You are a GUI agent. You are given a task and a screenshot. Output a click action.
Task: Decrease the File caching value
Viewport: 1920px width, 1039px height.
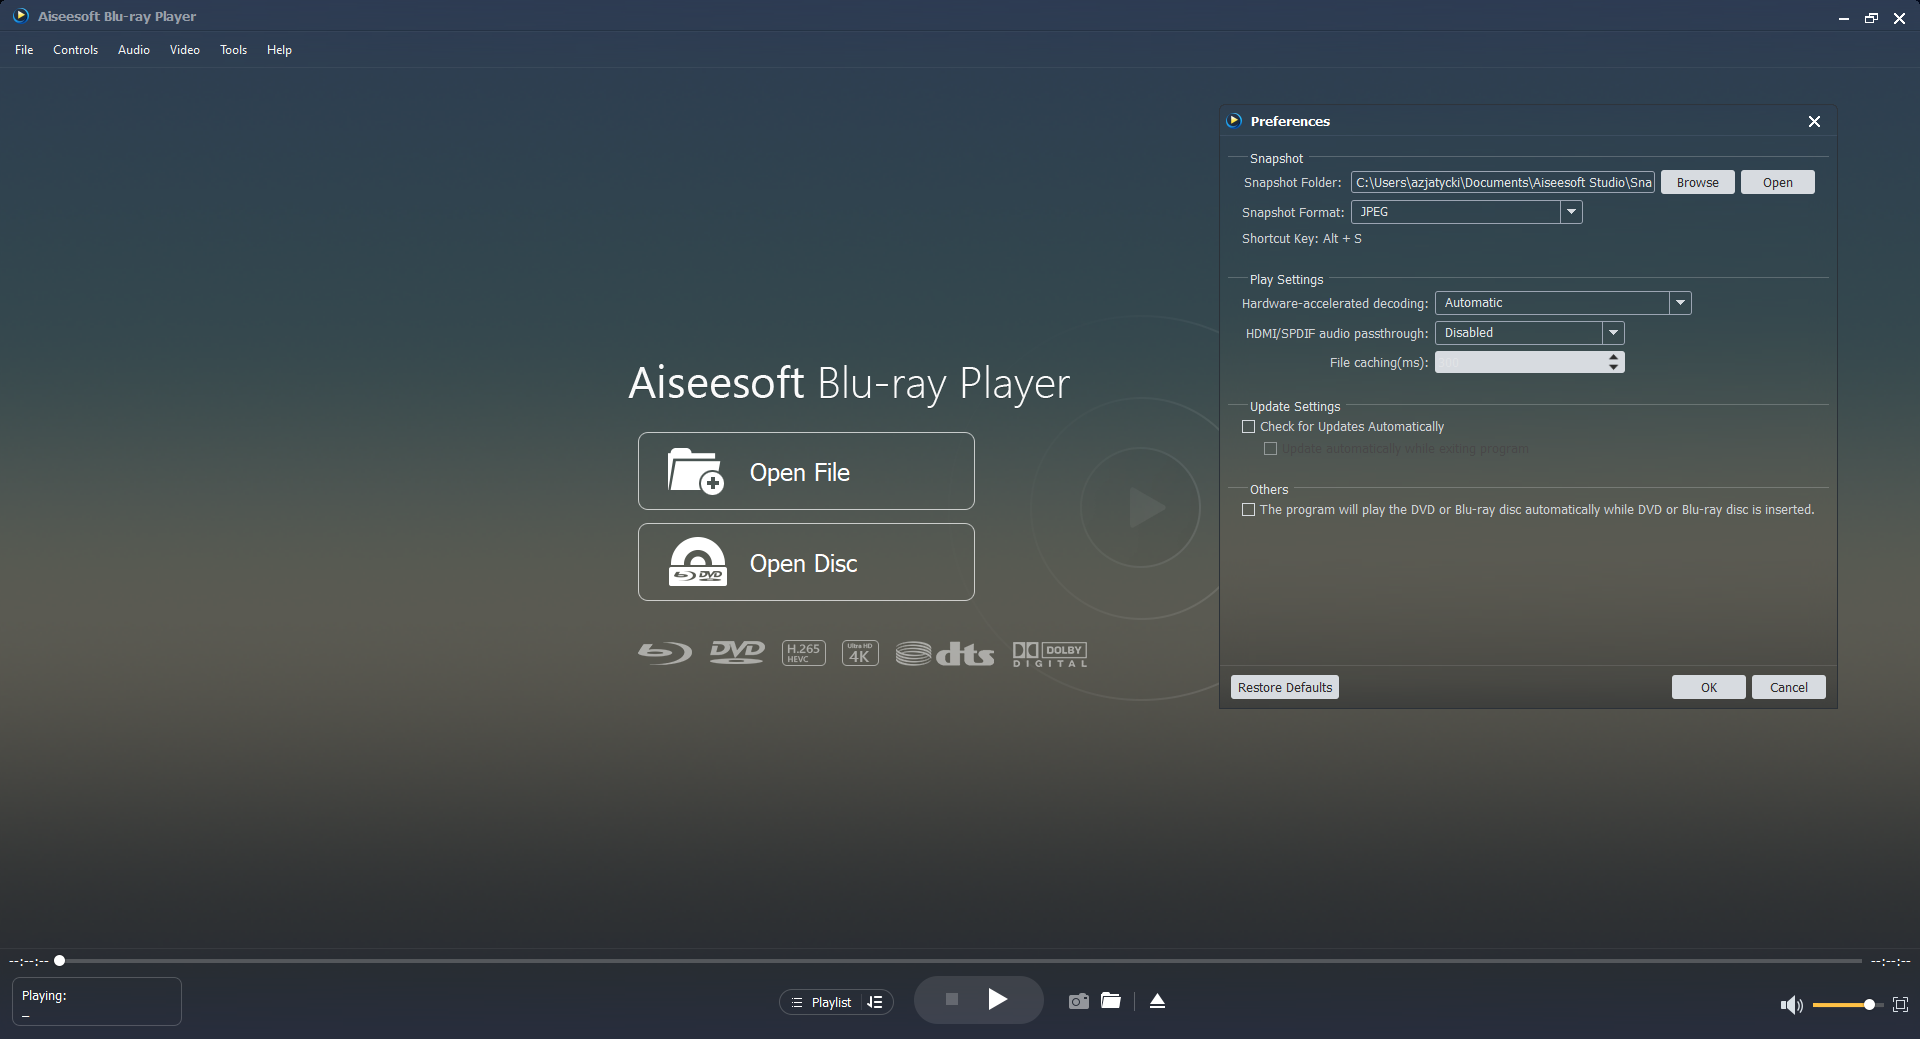1613,368
